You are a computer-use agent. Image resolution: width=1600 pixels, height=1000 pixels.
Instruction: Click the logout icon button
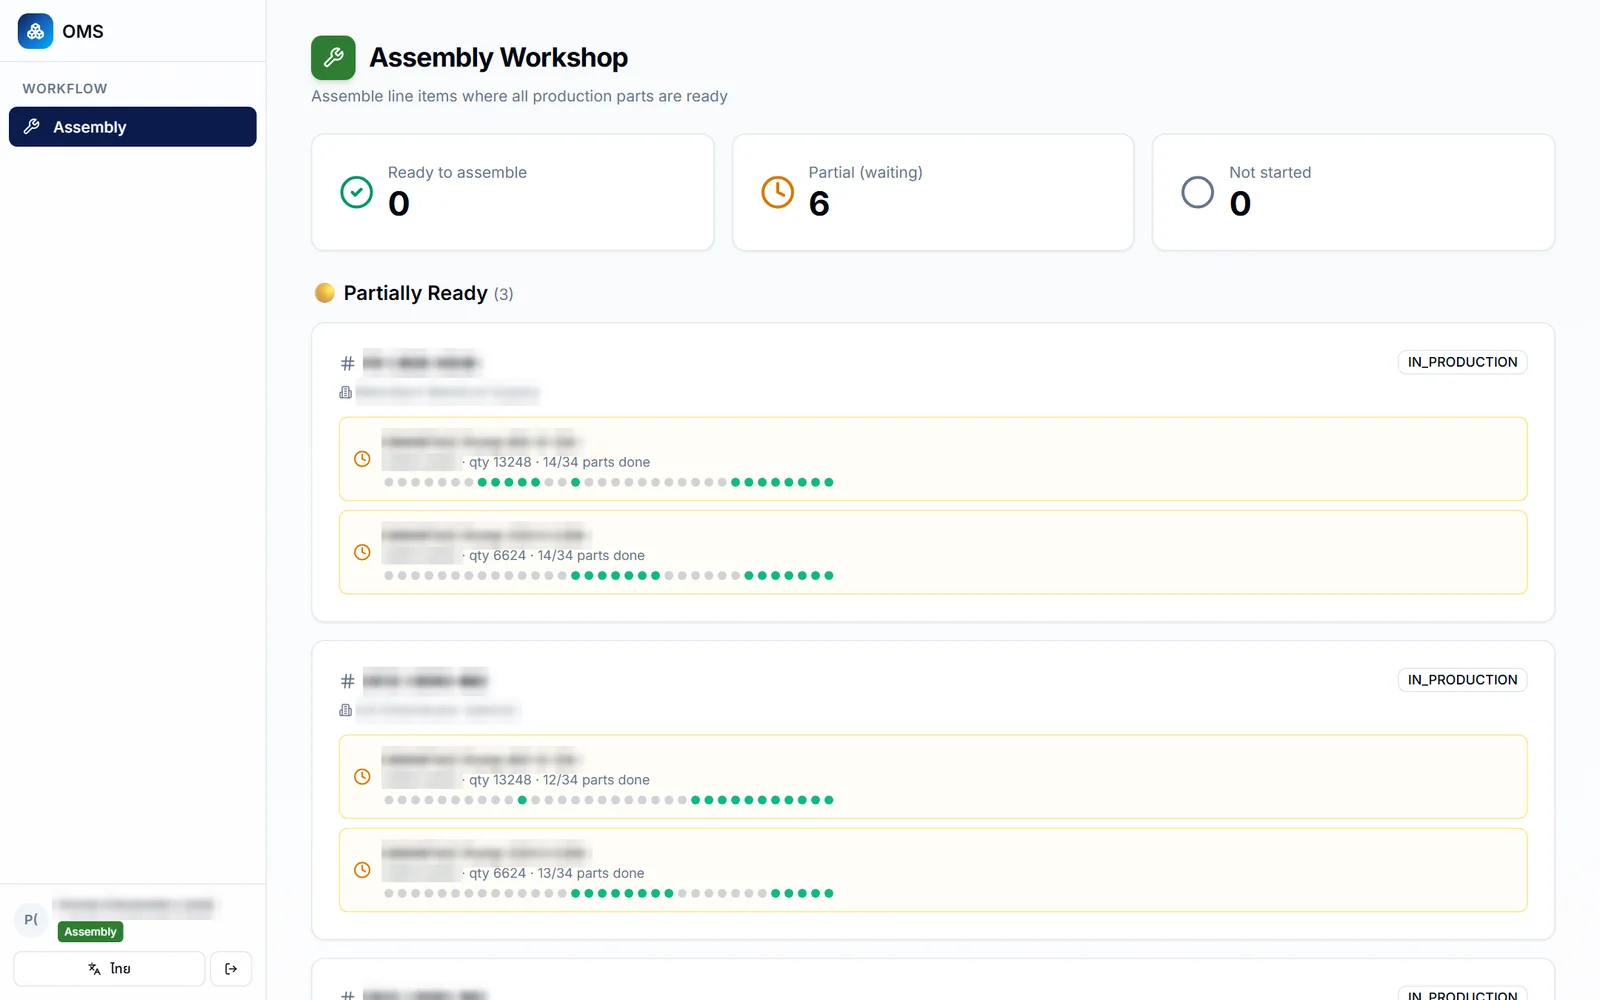coord(231,969)
